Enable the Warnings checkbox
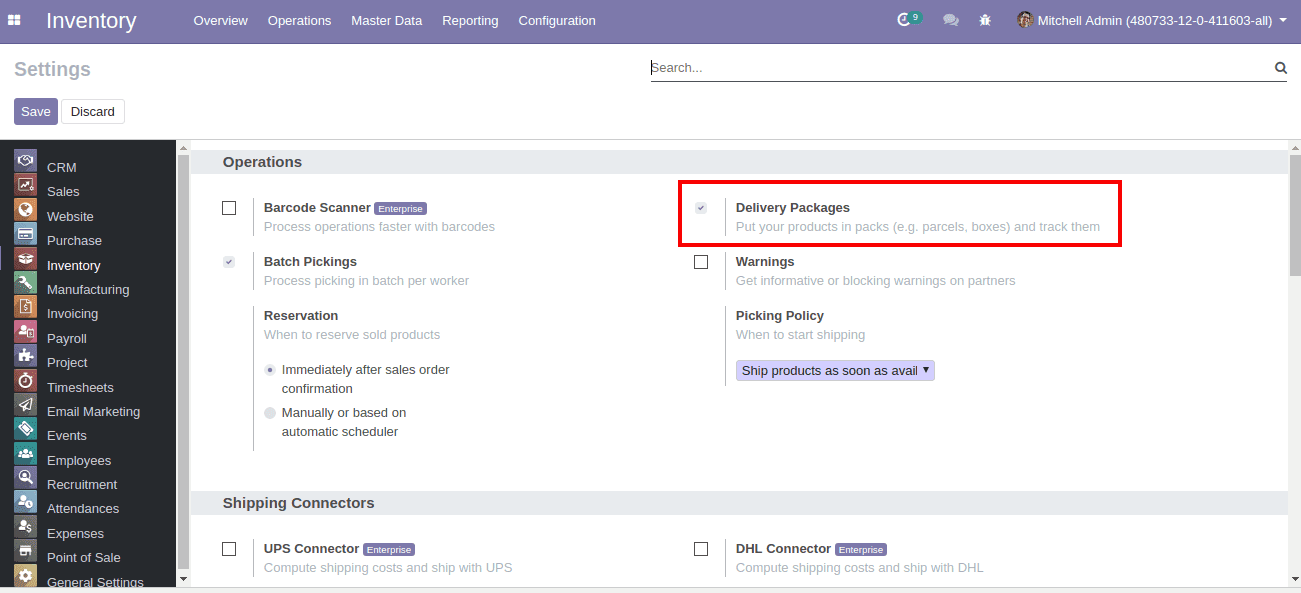This screenshot has height=593, width=1301. pyautogui.click(x=701, y=262)
